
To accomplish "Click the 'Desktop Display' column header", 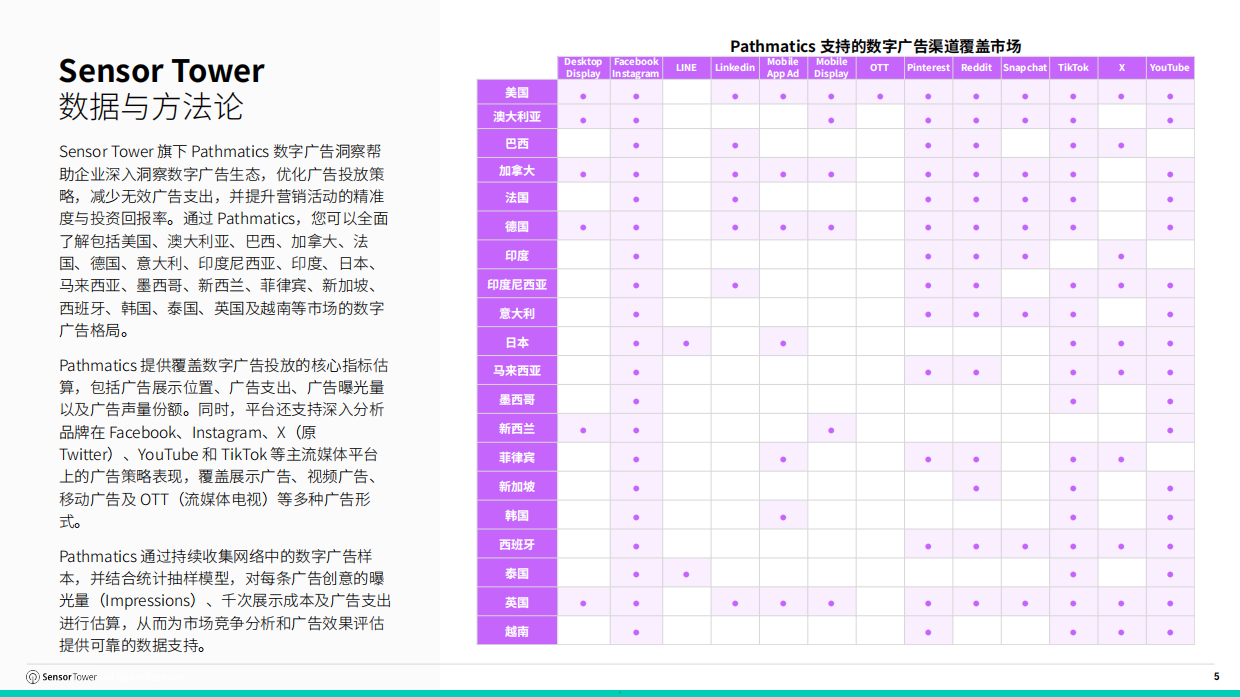I will 583,68.
